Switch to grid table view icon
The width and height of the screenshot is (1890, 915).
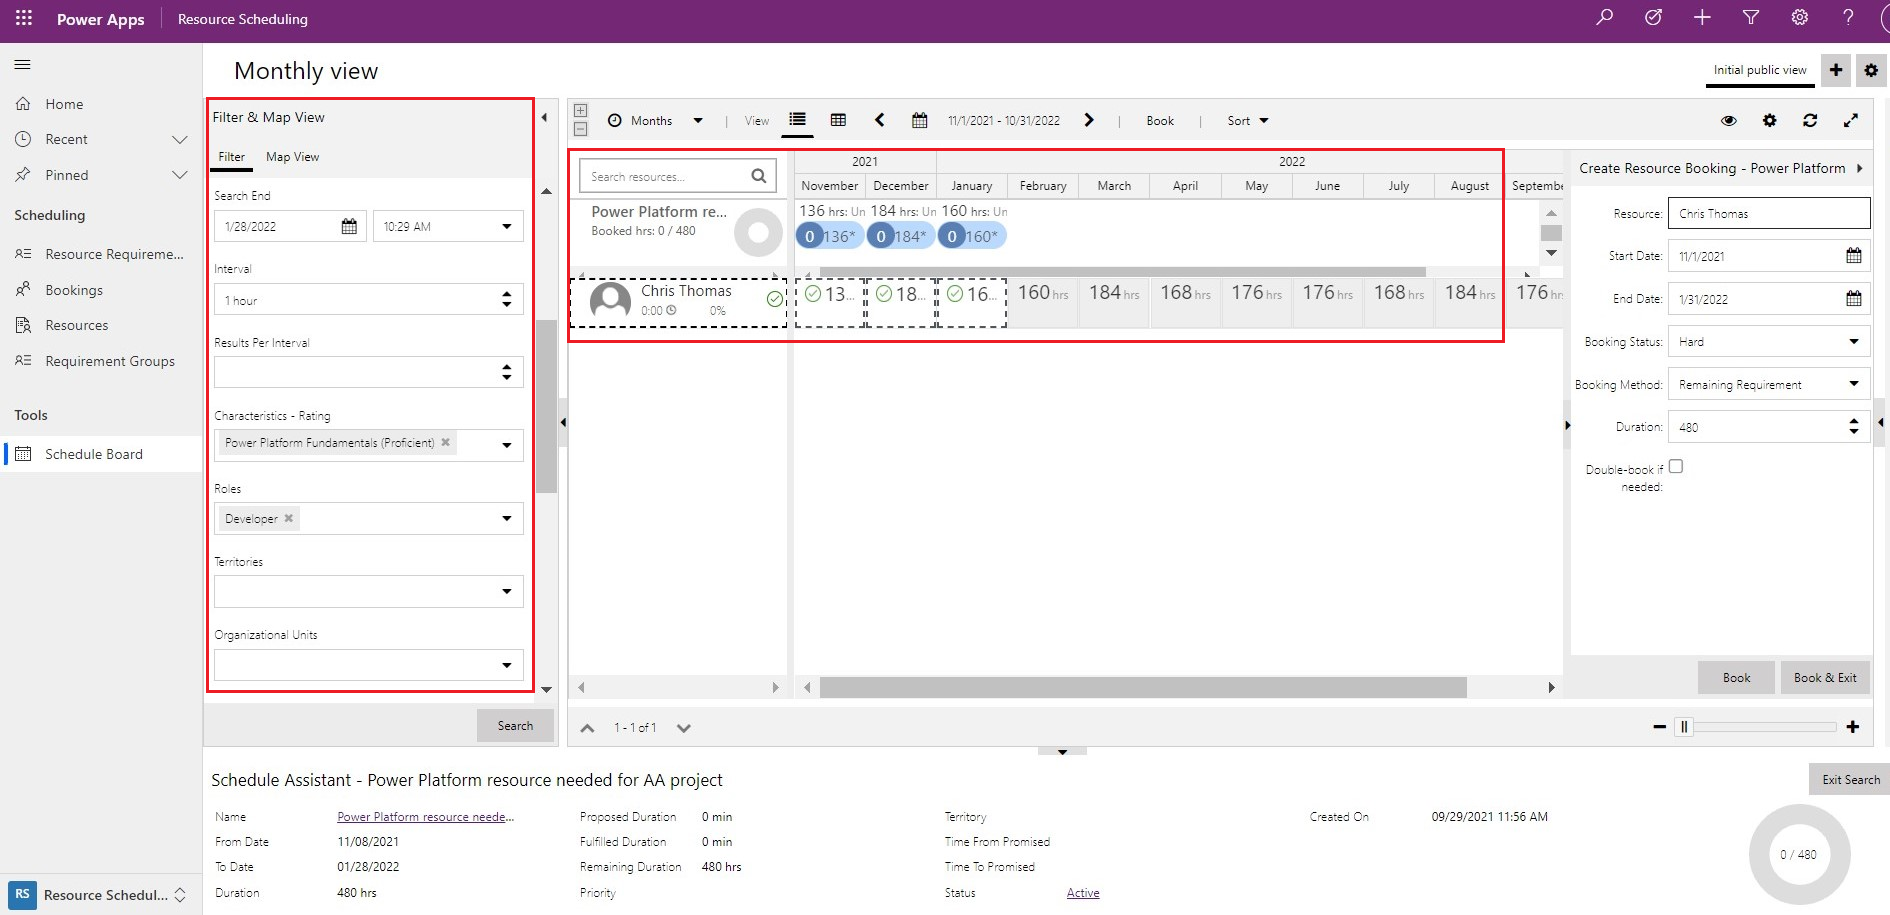[838, 120]
